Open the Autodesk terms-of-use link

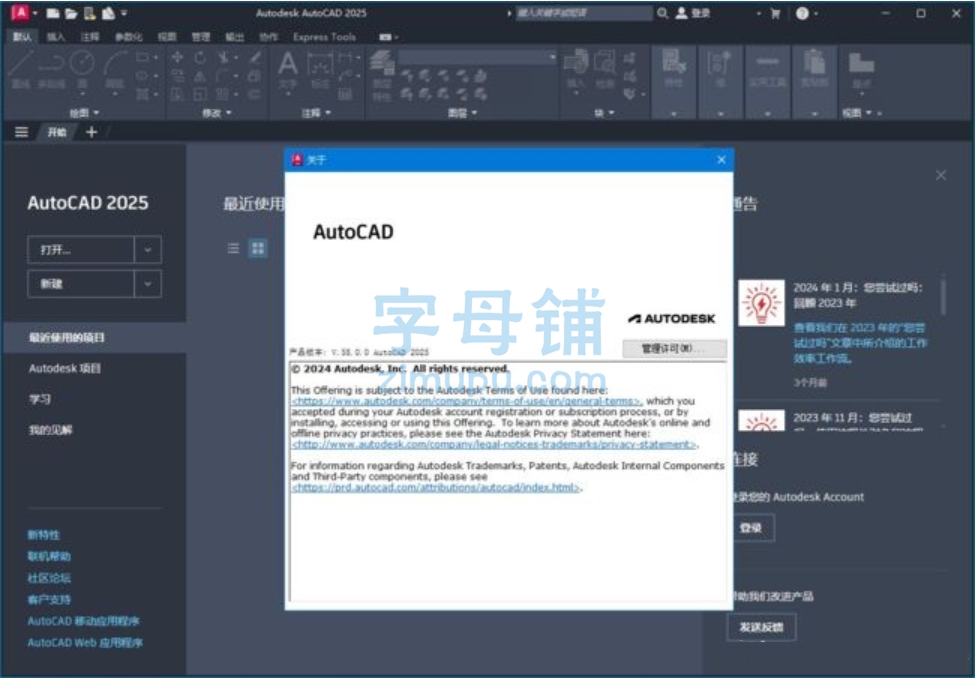(466, 402)
